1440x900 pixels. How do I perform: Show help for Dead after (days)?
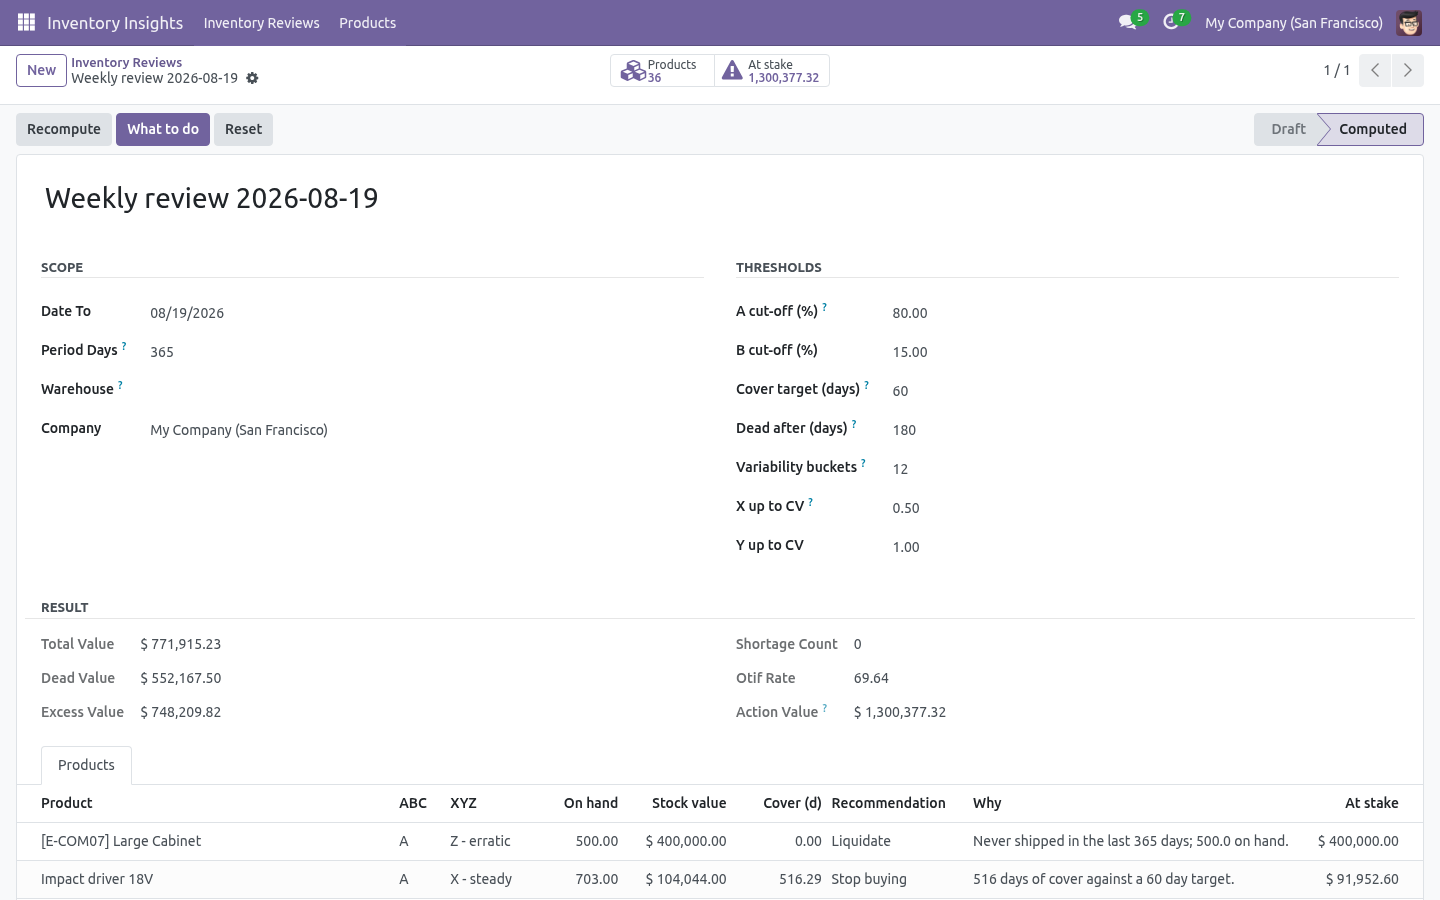coord(854,424)
